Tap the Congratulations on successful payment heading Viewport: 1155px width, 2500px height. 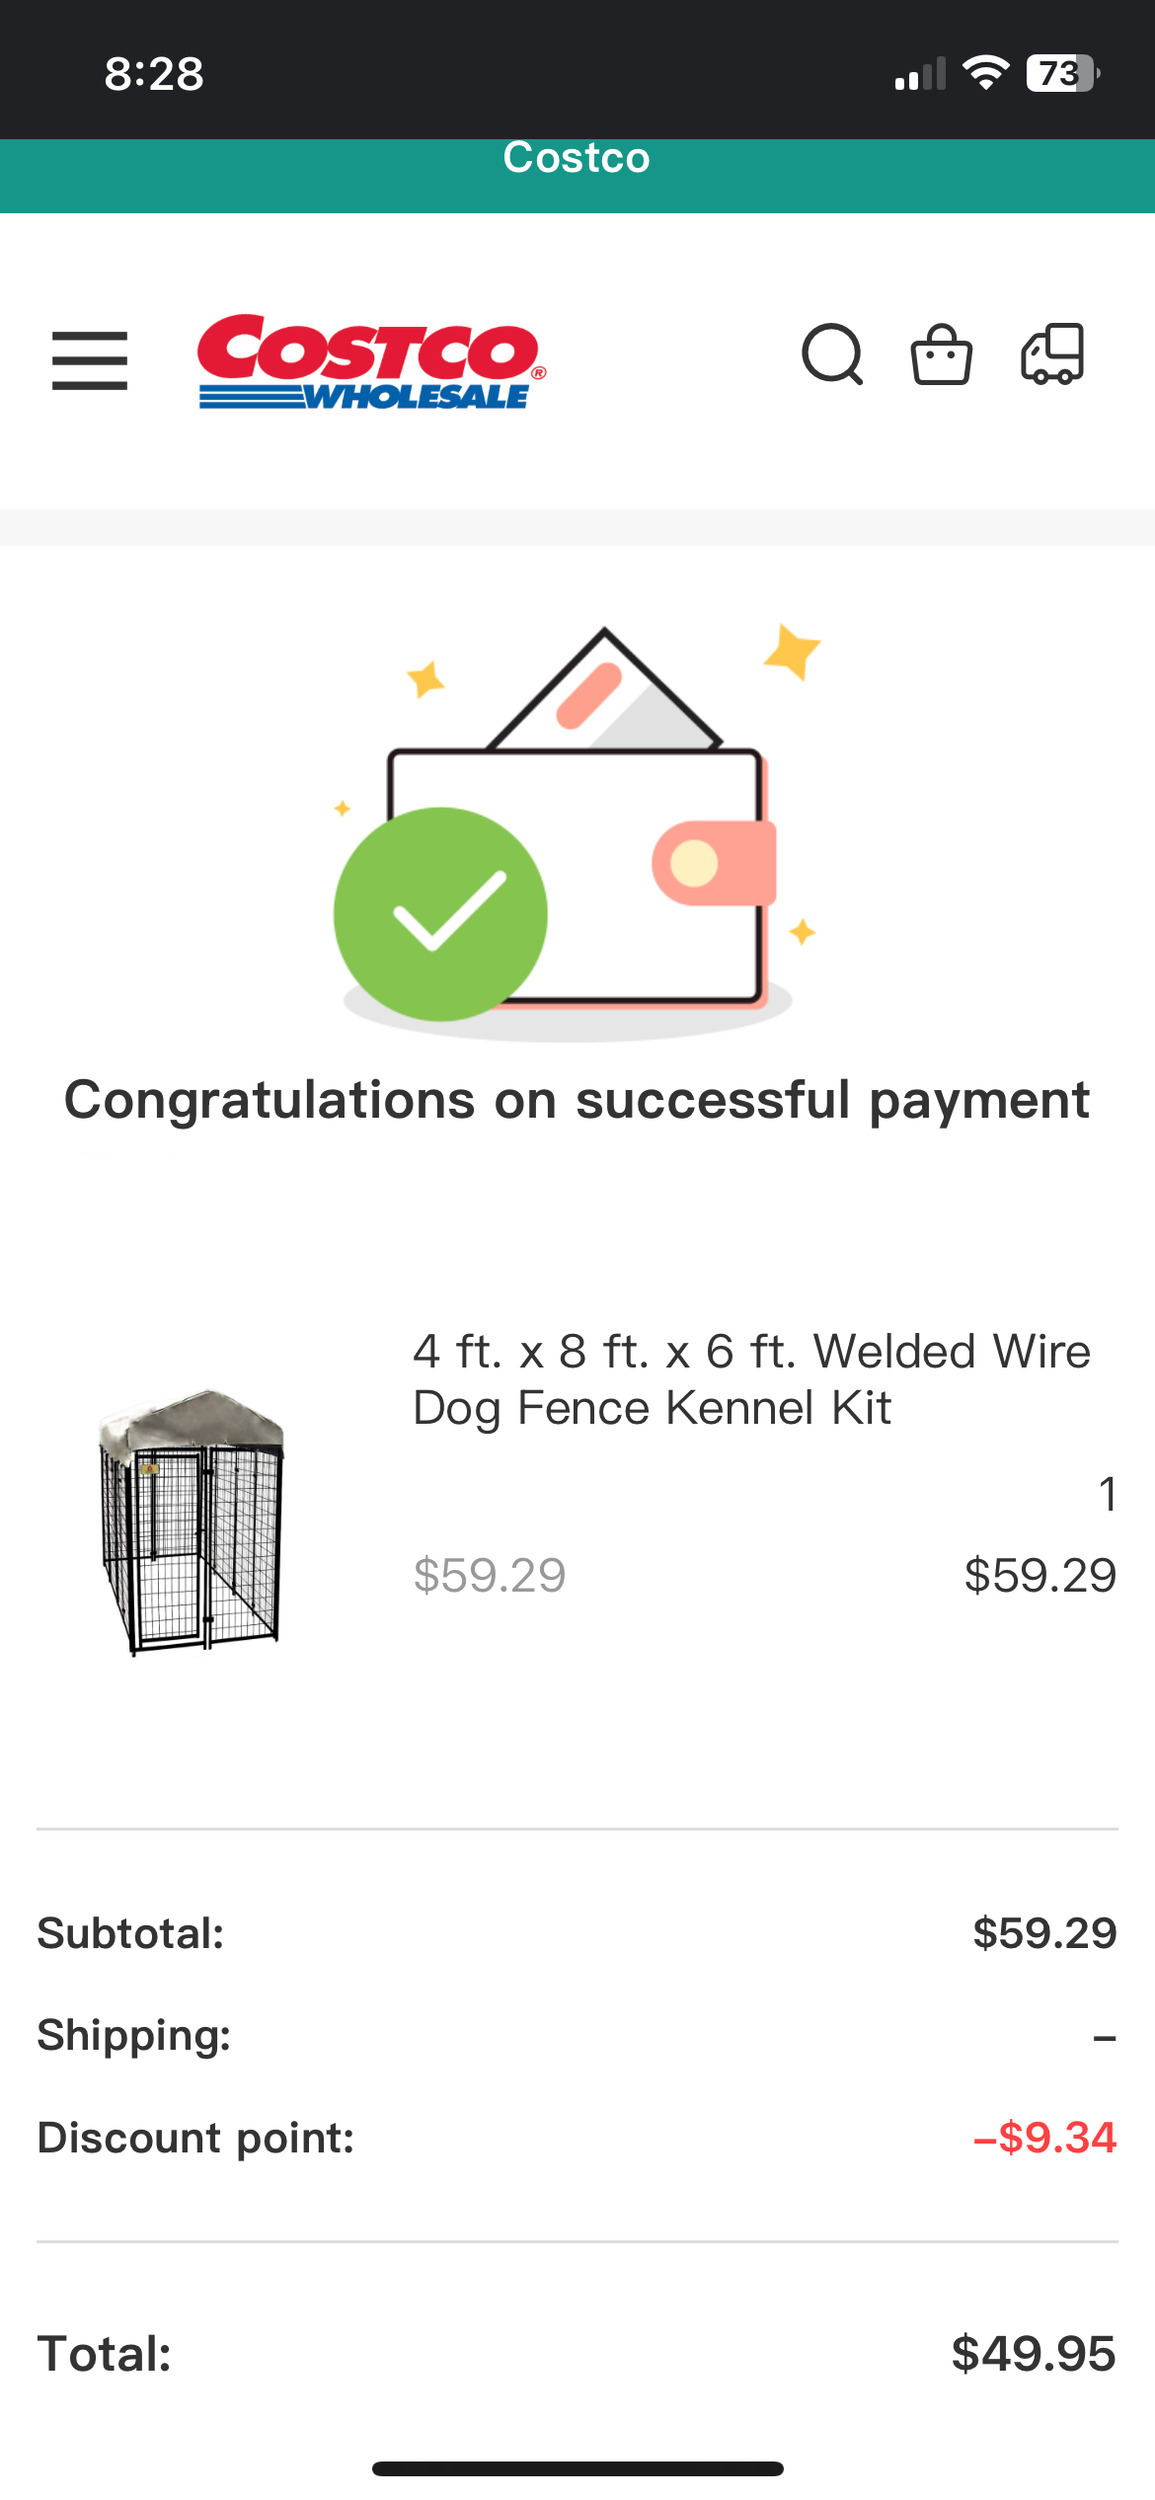coord(577,1100)
